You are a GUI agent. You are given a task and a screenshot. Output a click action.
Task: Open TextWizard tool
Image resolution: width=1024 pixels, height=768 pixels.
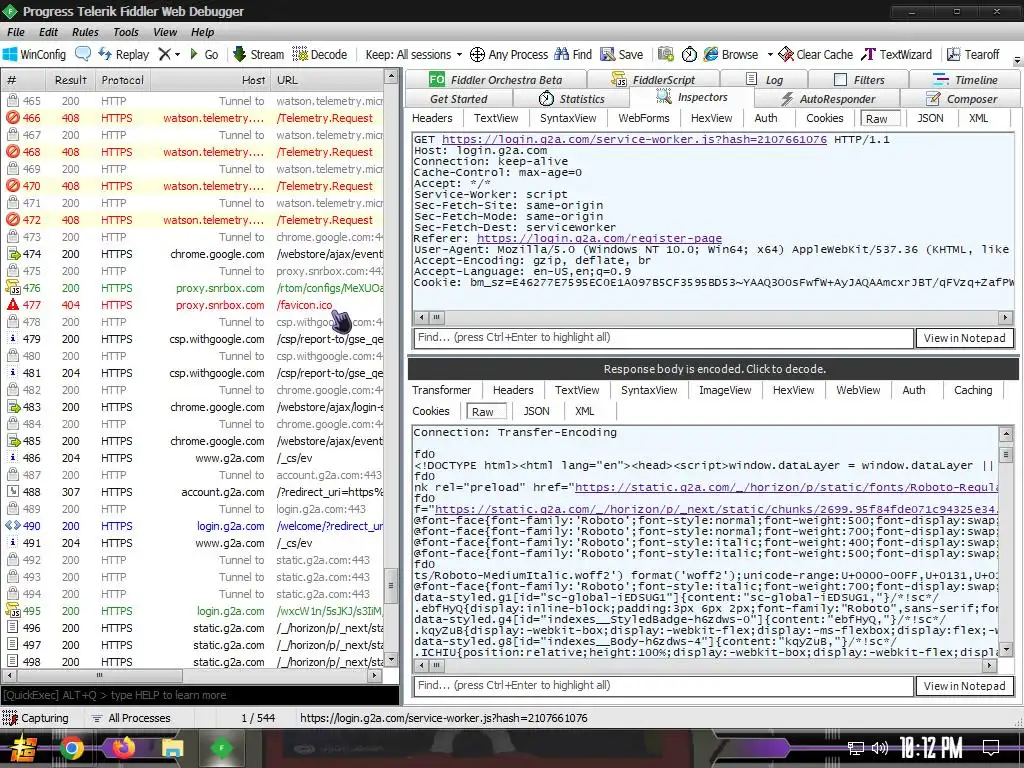pyautogui.click(x=897, y=54)
